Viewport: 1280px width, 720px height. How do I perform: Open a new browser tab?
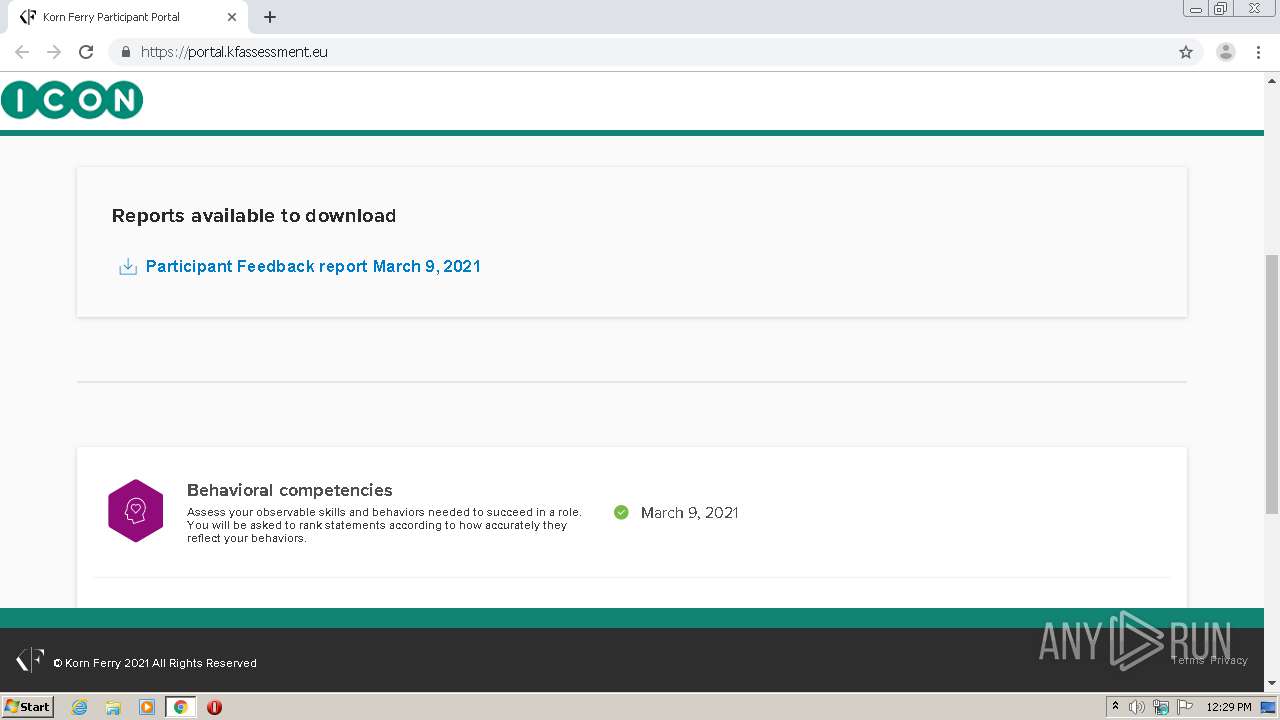click(x=270, y=17)
